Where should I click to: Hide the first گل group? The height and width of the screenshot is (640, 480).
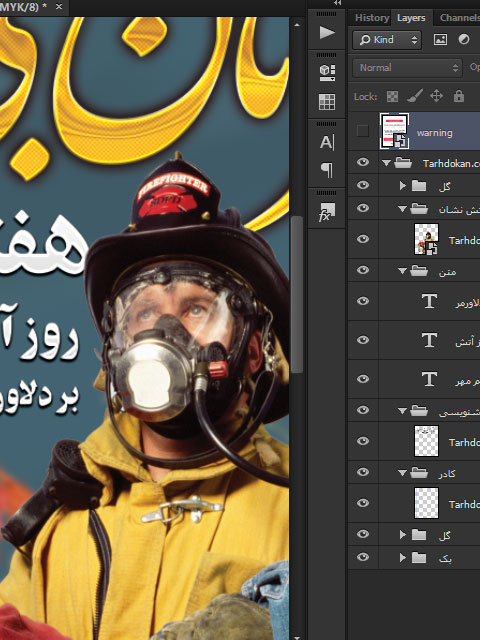363,185
